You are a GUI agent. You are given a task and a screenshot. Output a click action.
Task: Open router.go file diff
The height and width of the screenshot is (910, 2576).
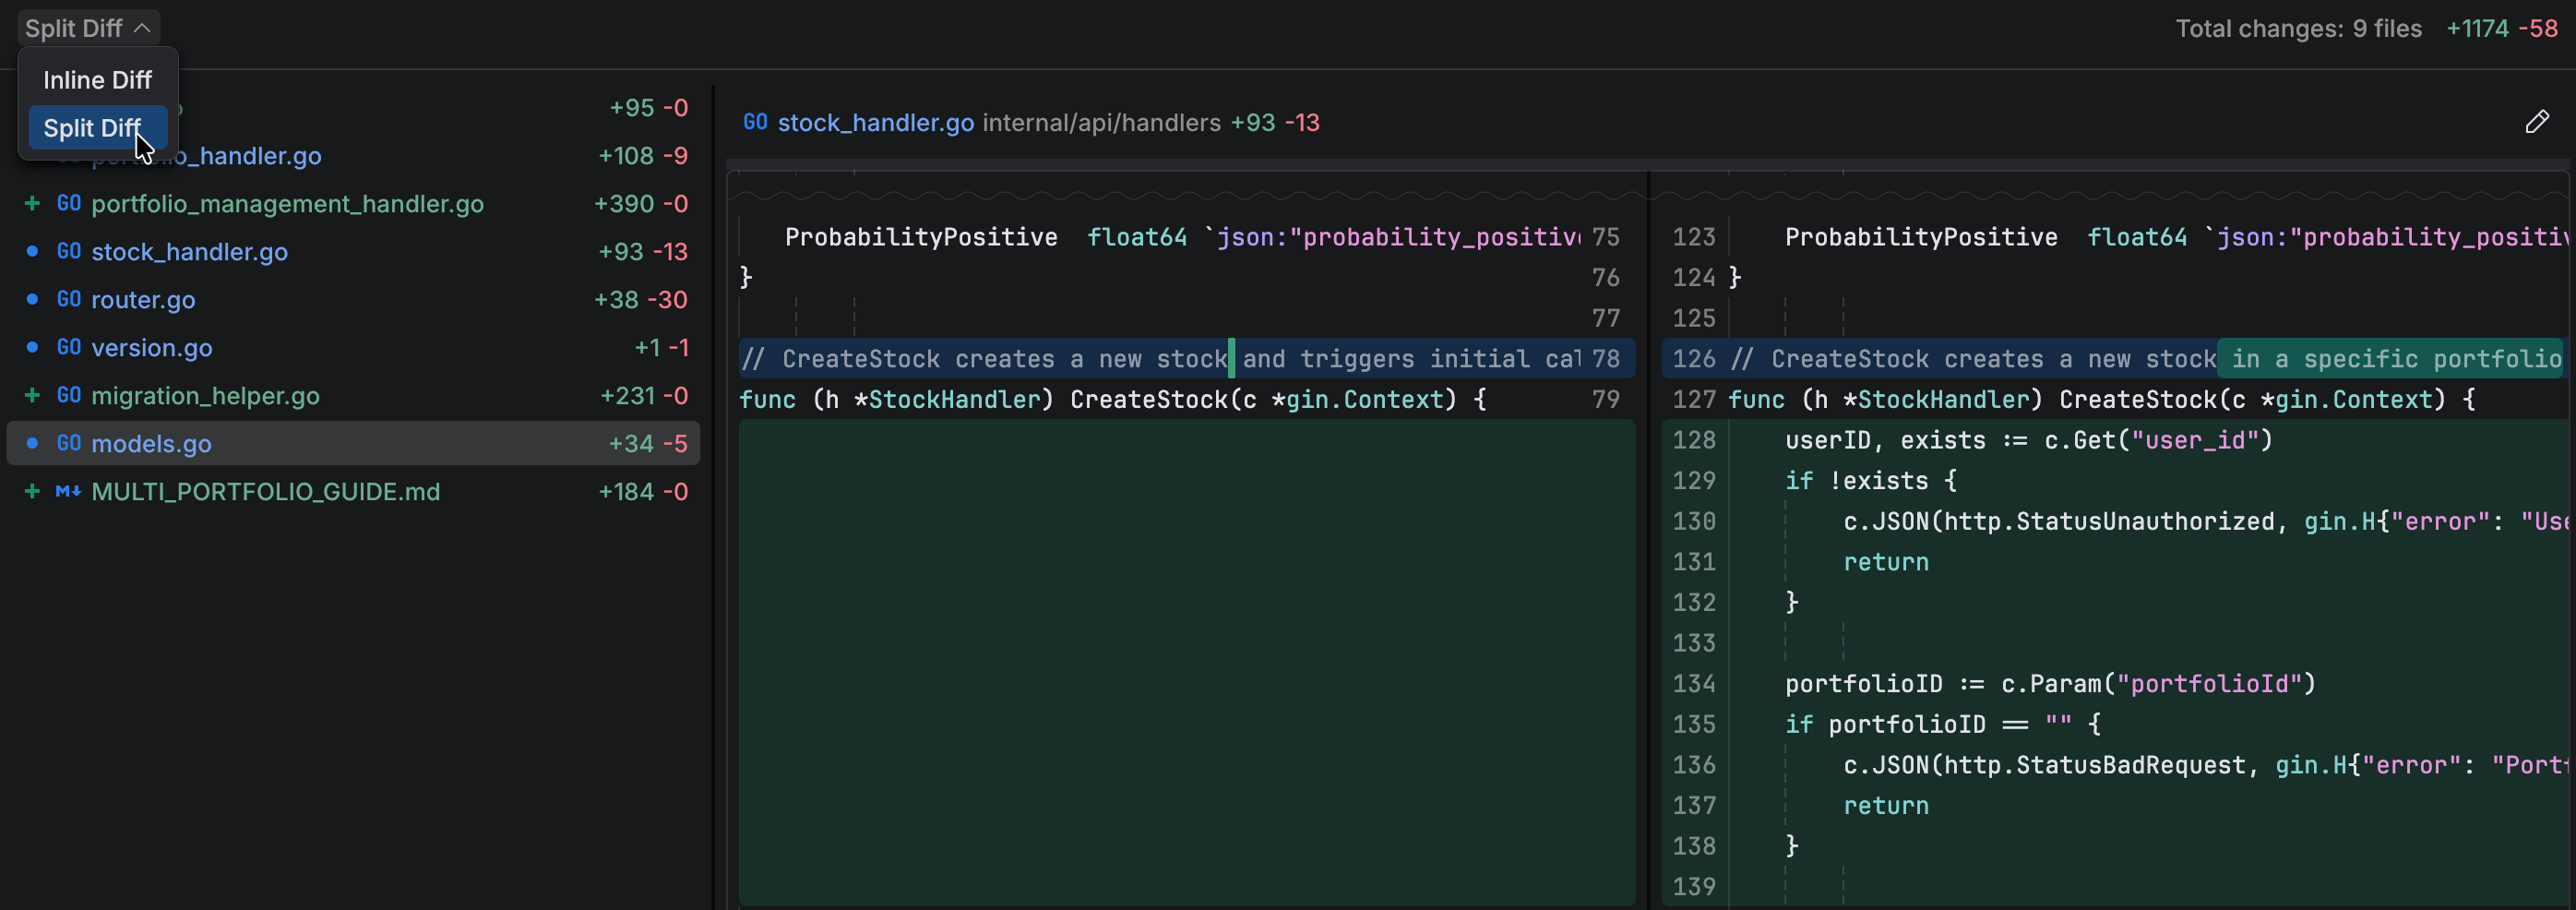143,299
